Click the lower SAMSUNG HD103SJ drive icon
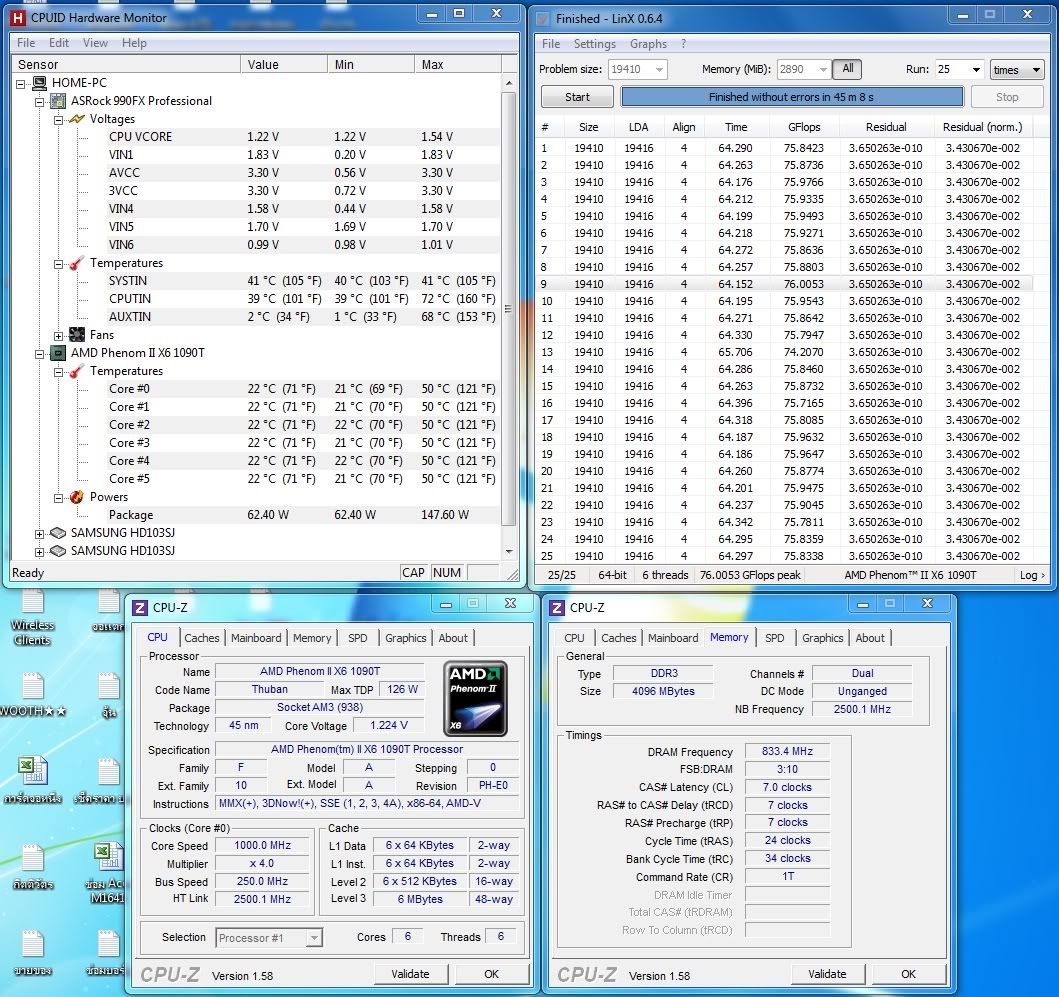This screenshot has height=997, width=1059. [59, 551]
